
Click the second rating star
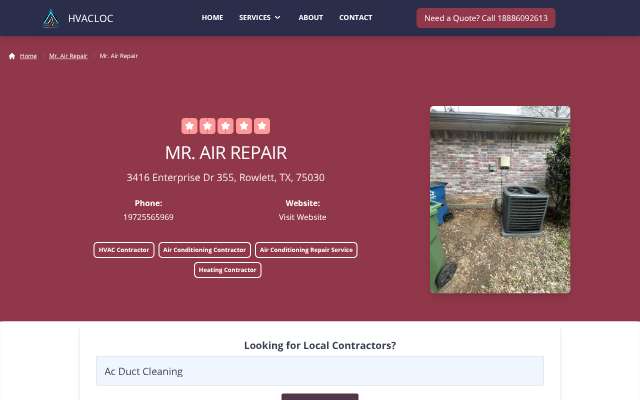[x=207, y=126]
